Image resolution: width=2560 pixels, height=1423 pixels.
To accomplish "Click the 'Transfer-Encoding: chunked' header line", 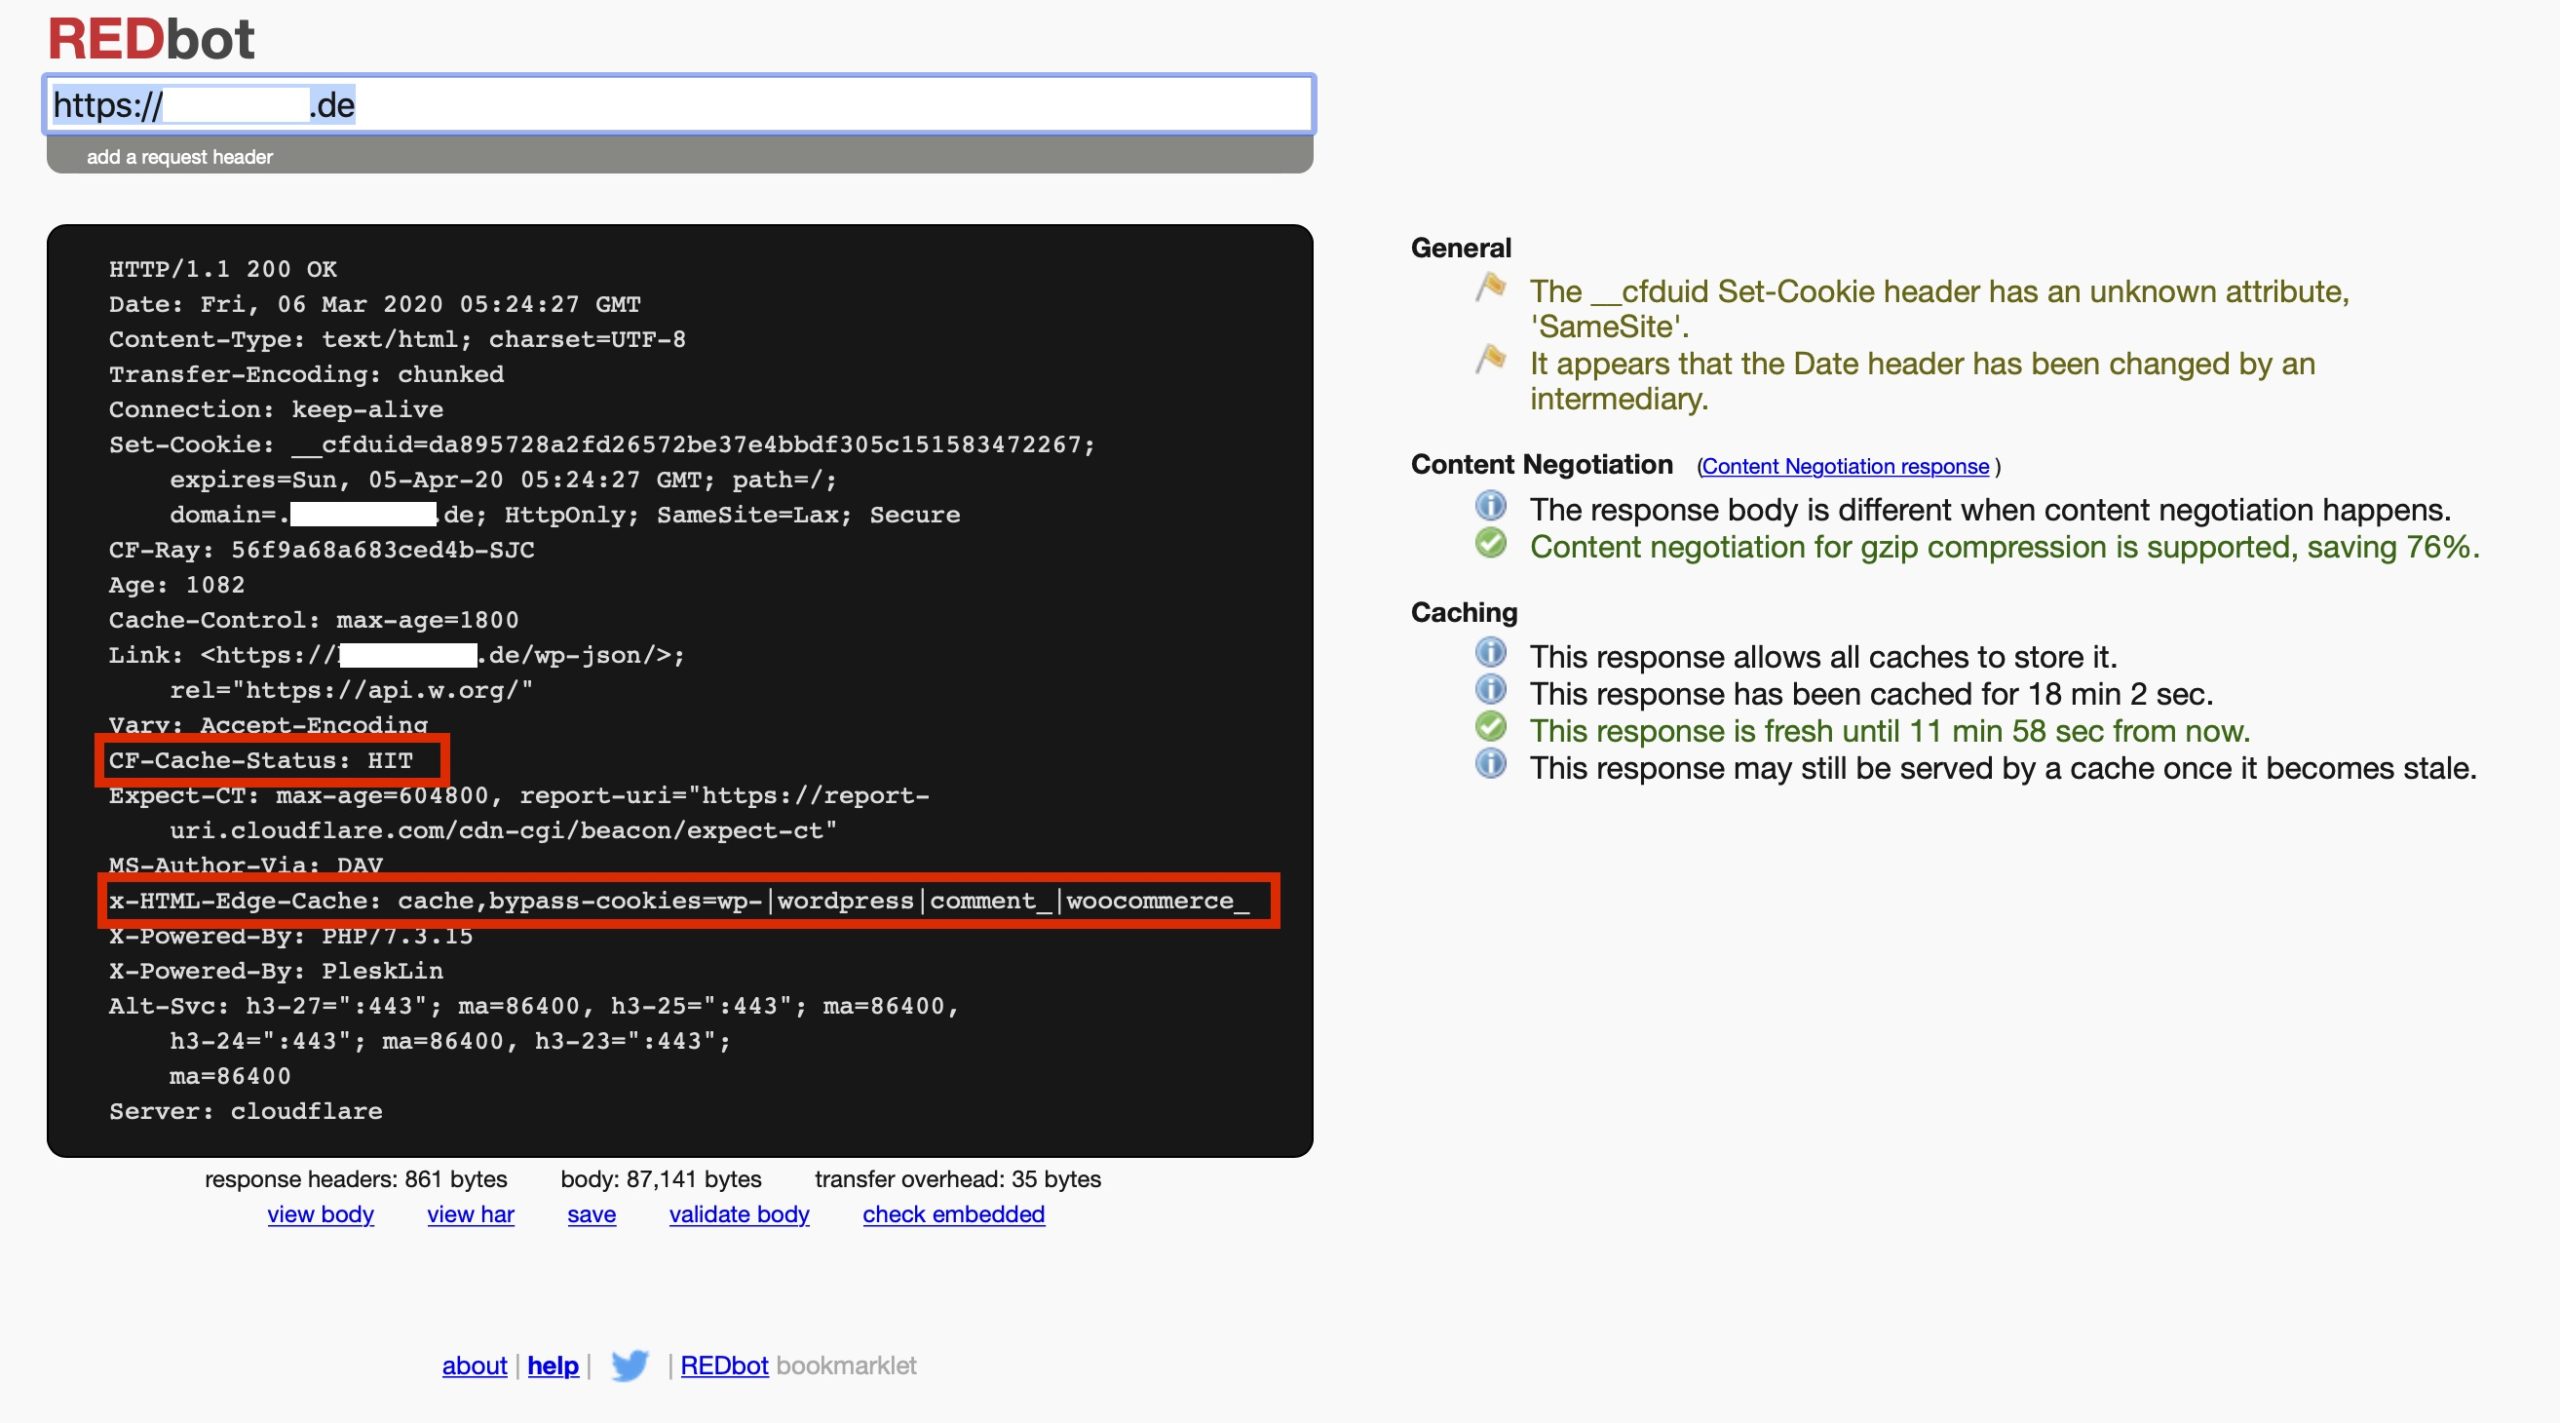I will coord(306,374).
